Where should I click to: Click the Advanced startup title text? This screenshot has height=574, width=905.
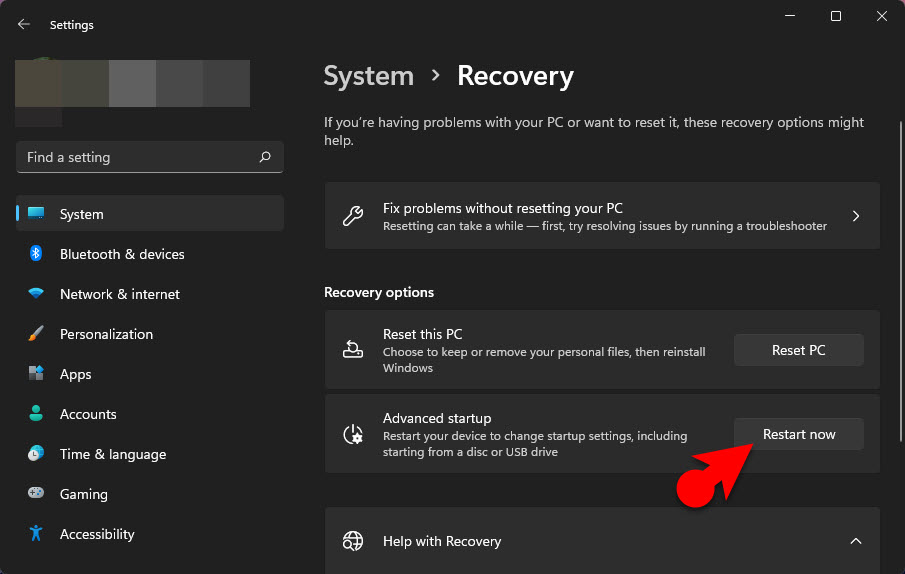[x=437, y=418]
